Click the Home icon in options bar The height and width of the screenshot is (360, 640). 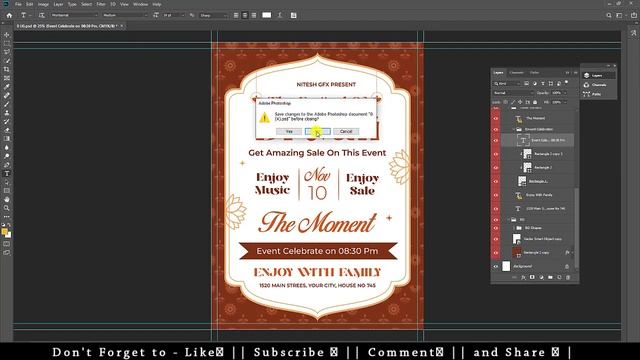(9, 15)
